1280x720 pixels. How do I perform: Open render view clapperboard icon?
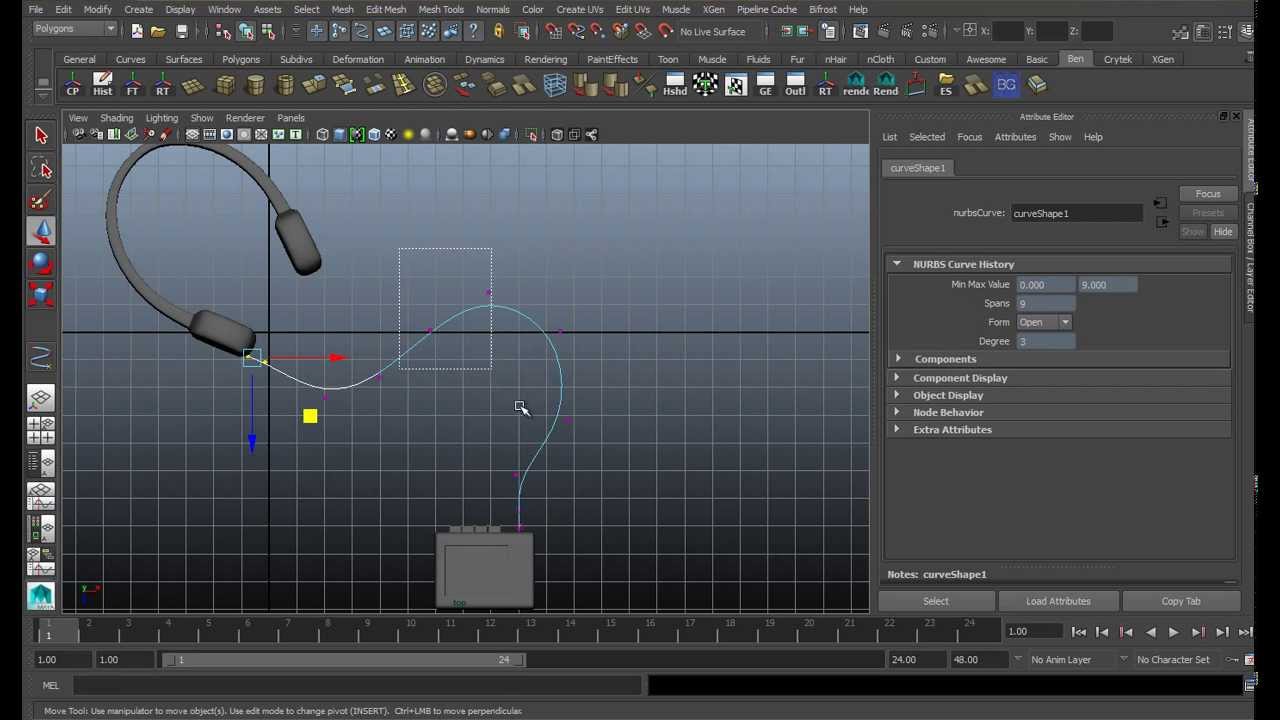pyautogui.click(x=861, y=32)
